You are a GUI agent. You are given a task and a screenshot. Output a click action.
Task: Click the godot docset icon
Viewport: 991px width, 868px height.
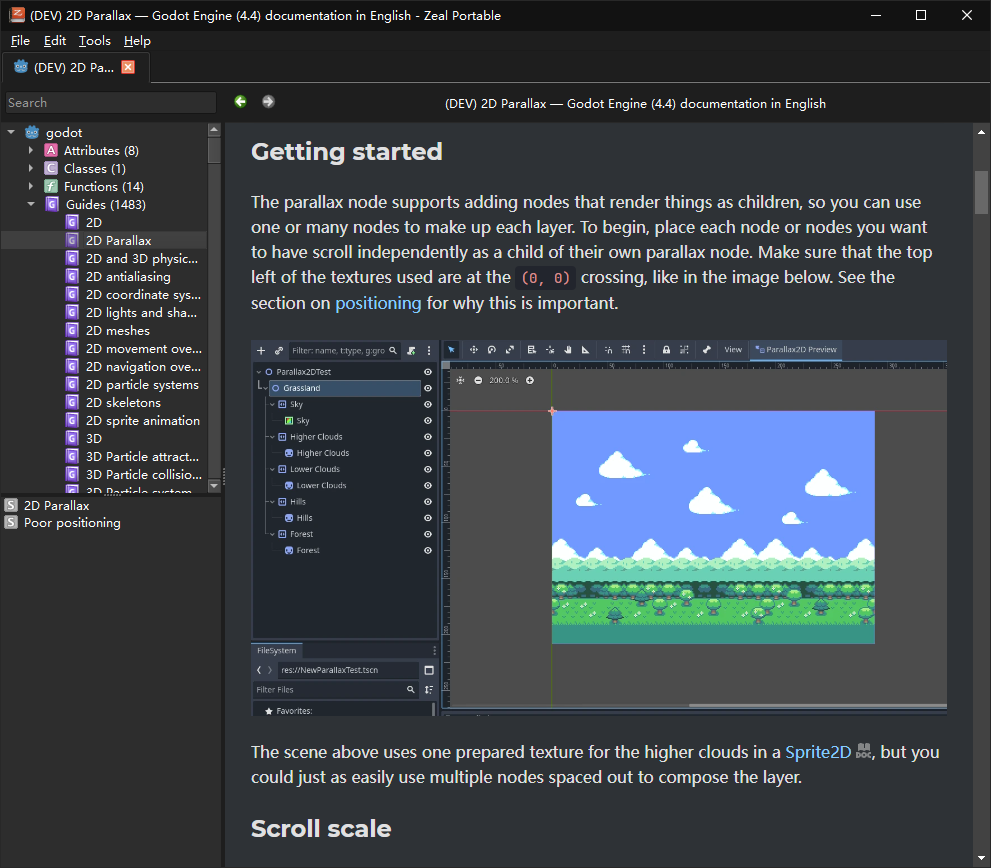point(32,132)
